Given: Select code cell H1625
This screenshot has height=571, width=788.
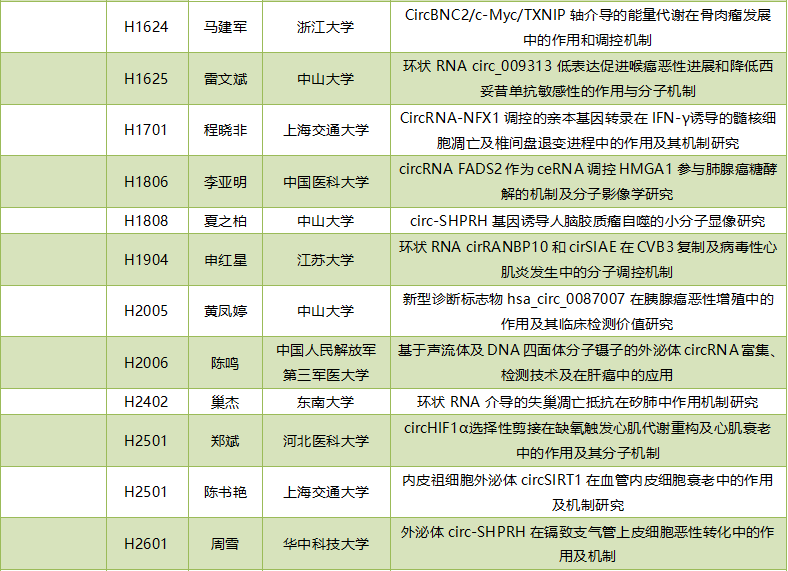Looking at the screenshot, I should [x=146, y=79].
